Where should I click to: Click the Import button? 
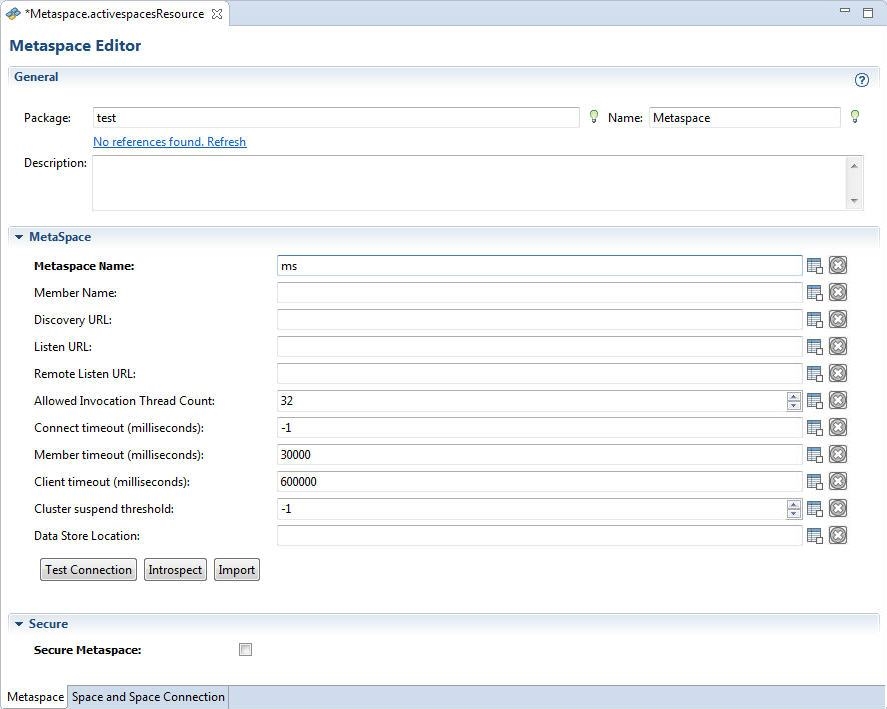coord(236,570)
